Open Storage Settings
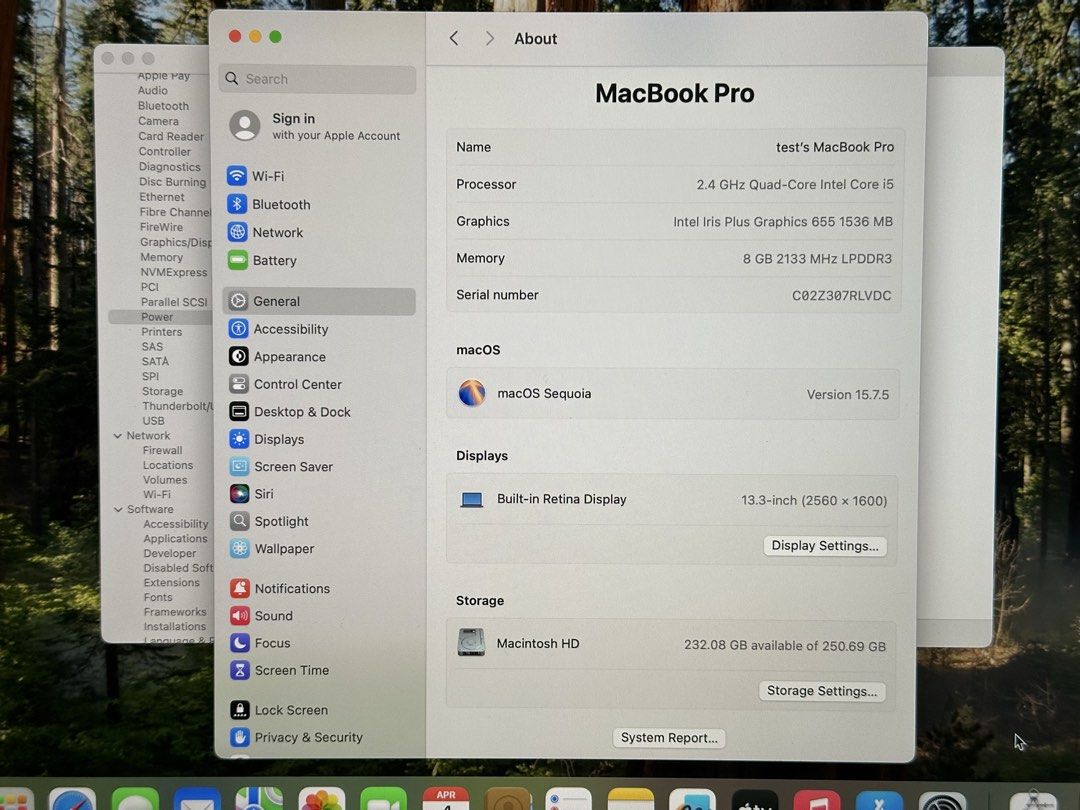Image resolution: width=1080 pixels, height=810 pixels. [x=822, y=691]
